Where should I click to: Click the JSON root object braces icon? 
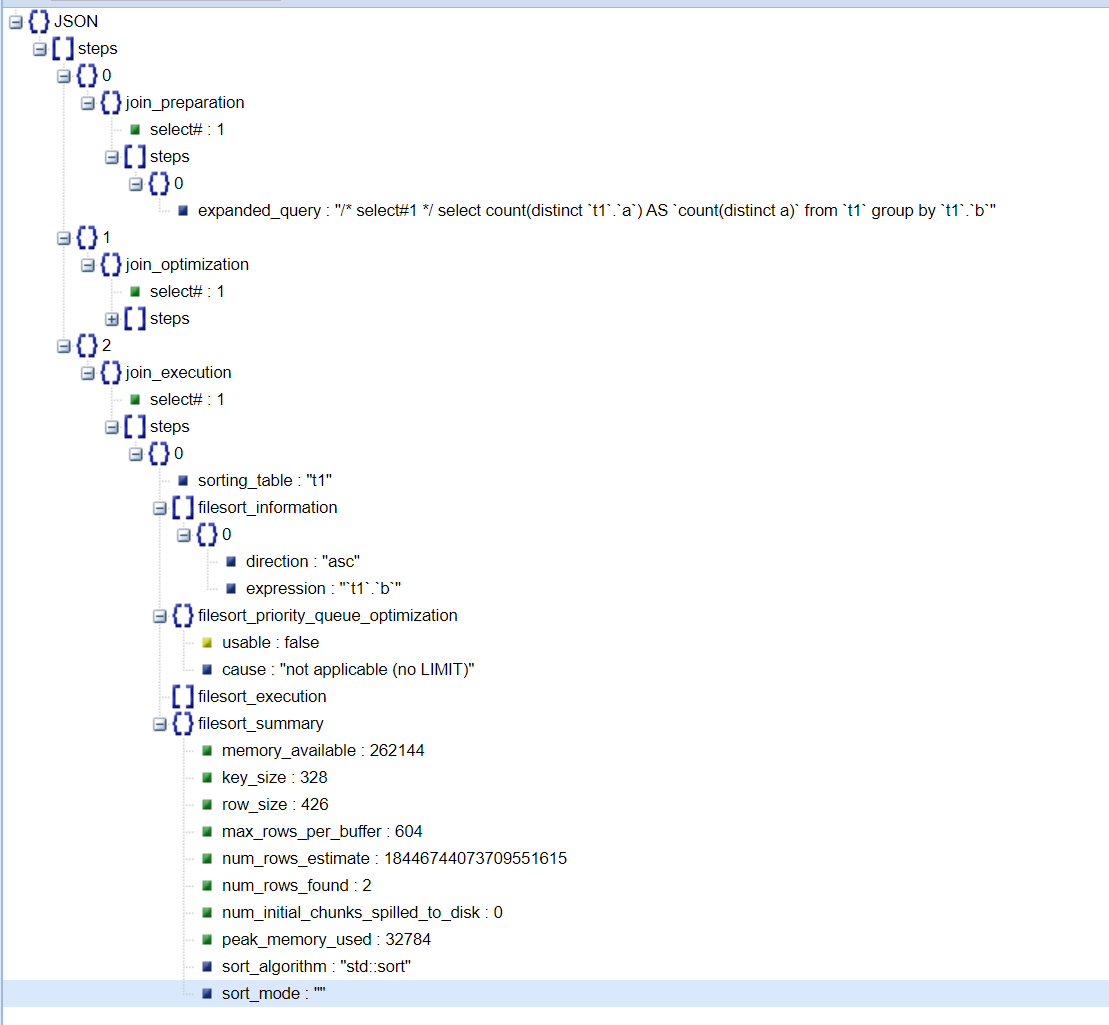coord(39,21)
